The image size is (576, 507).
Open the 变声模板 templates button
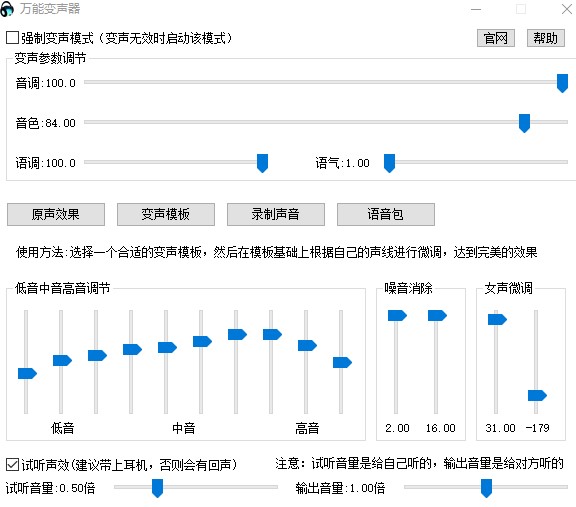[x=166, y=214]
